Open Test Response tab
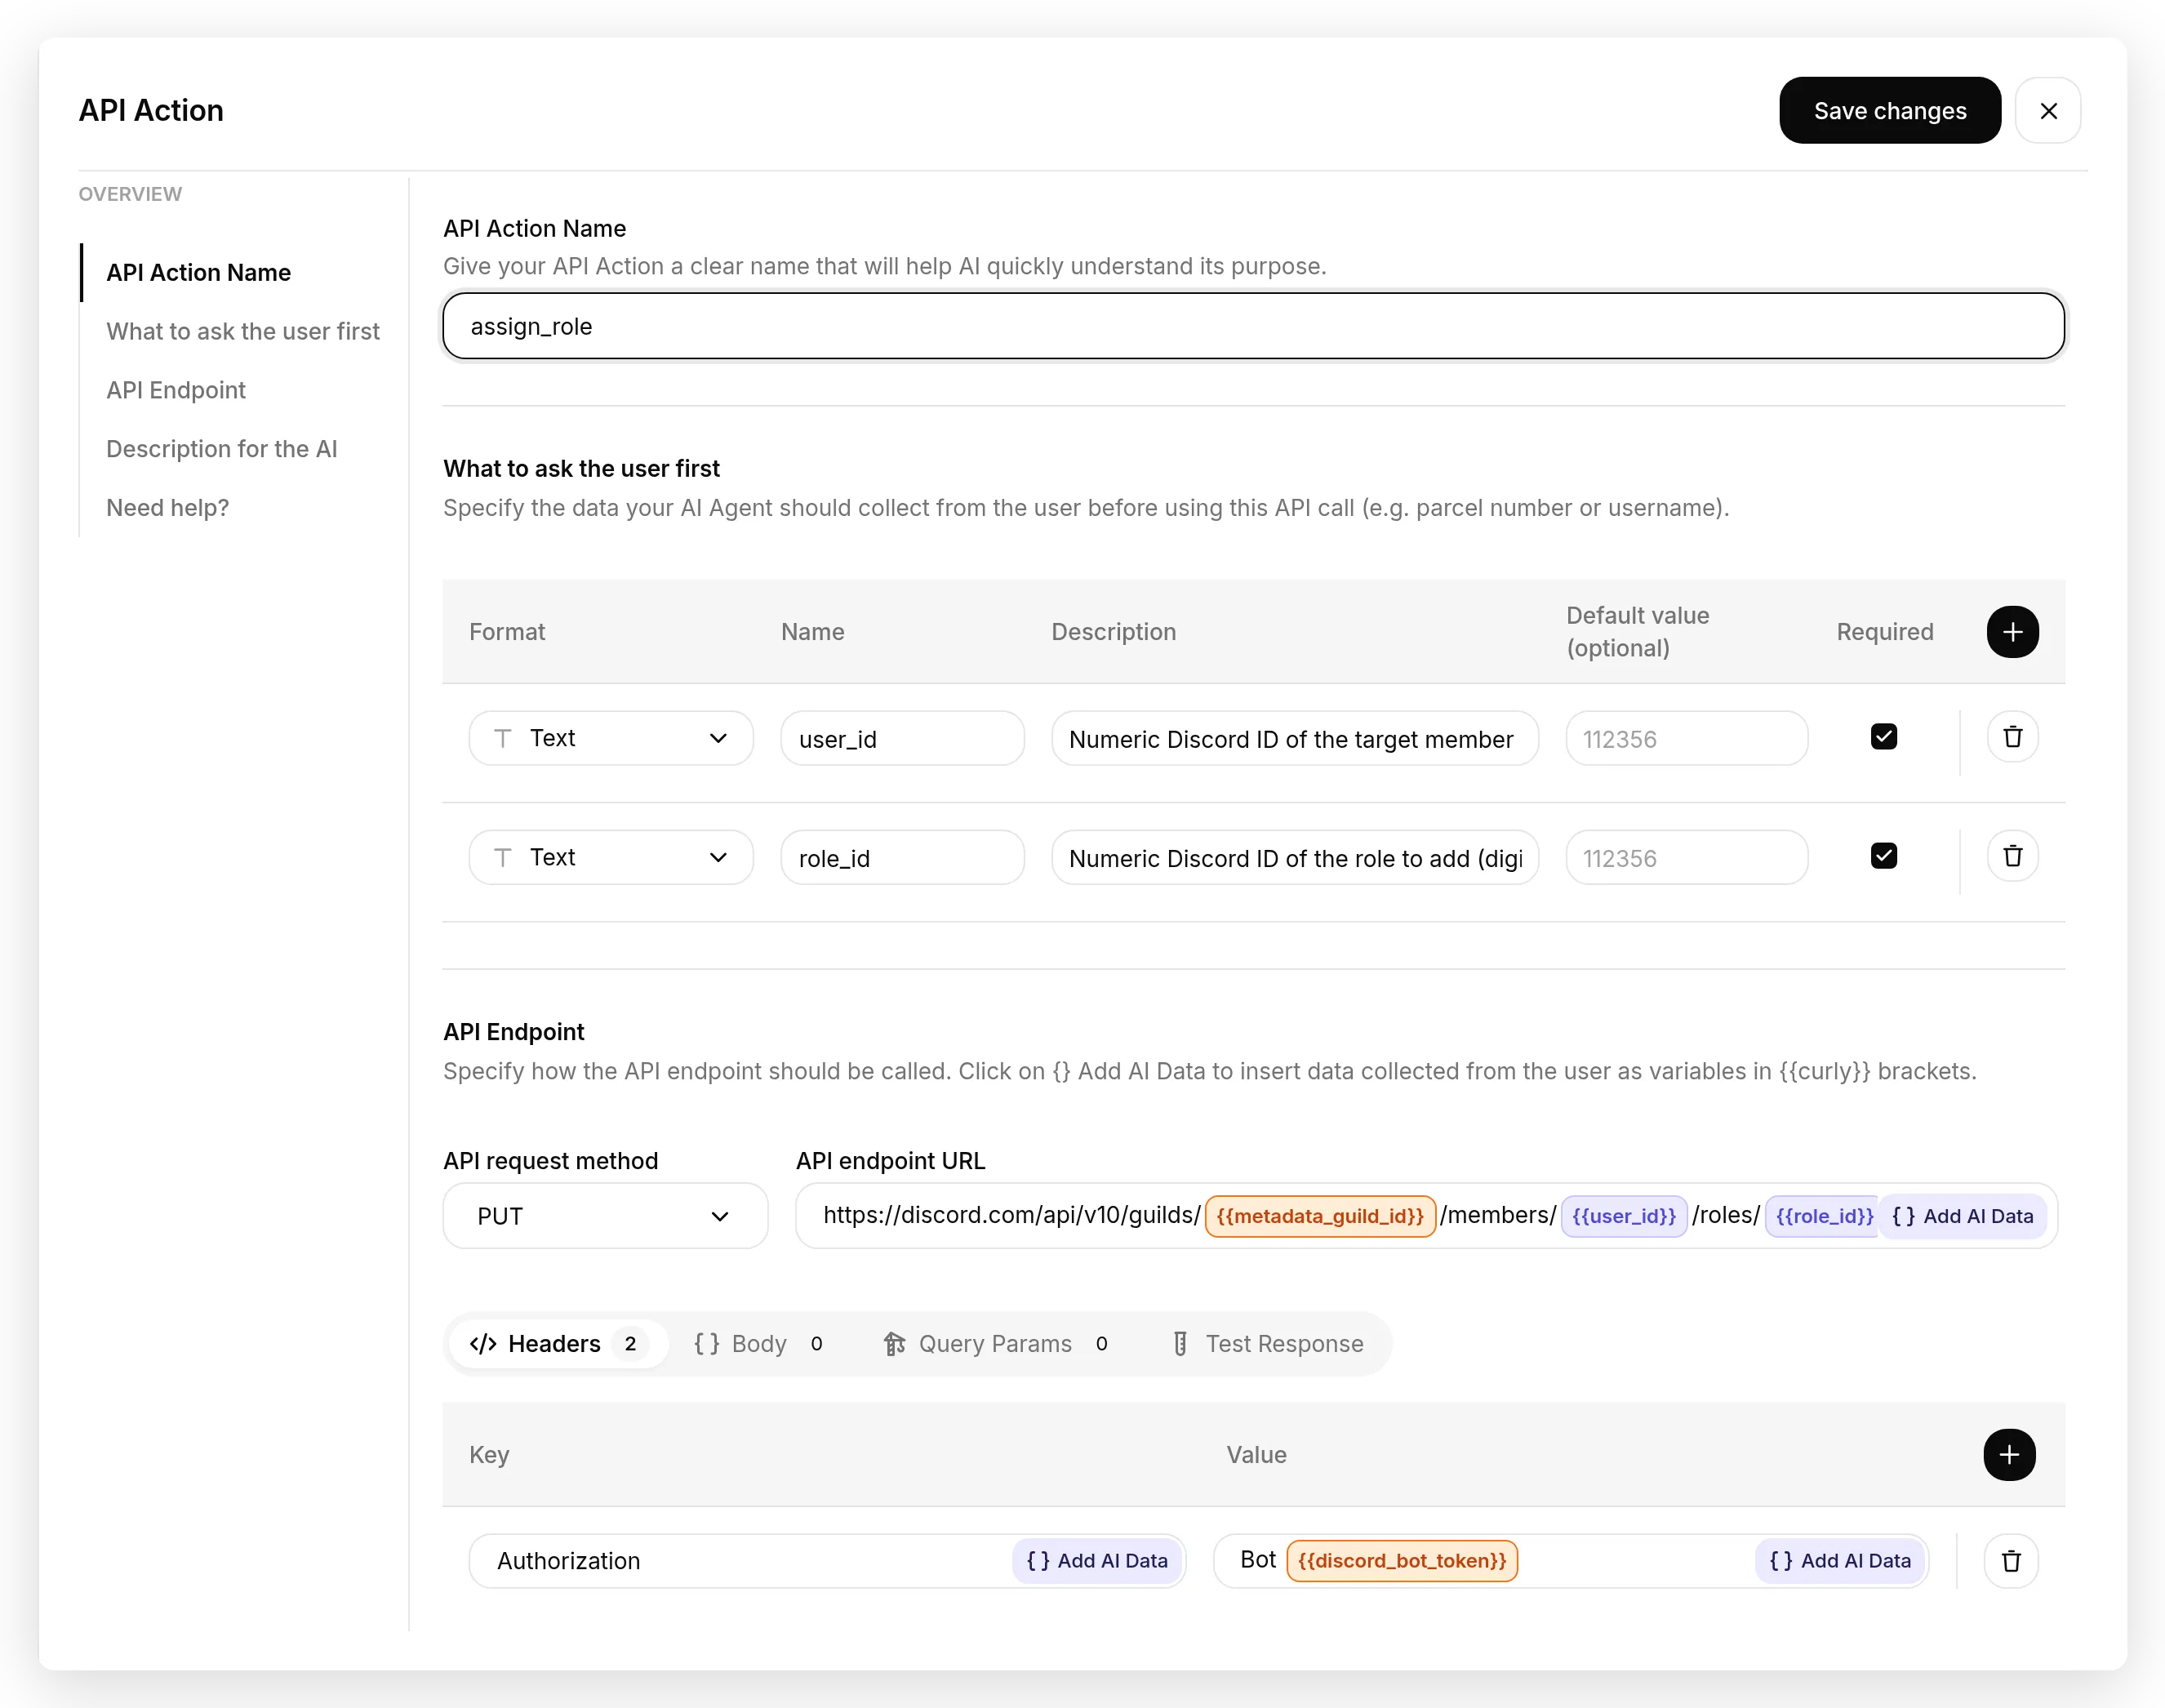The image size is (2165, 1708). click(x=1267, y=1343)
